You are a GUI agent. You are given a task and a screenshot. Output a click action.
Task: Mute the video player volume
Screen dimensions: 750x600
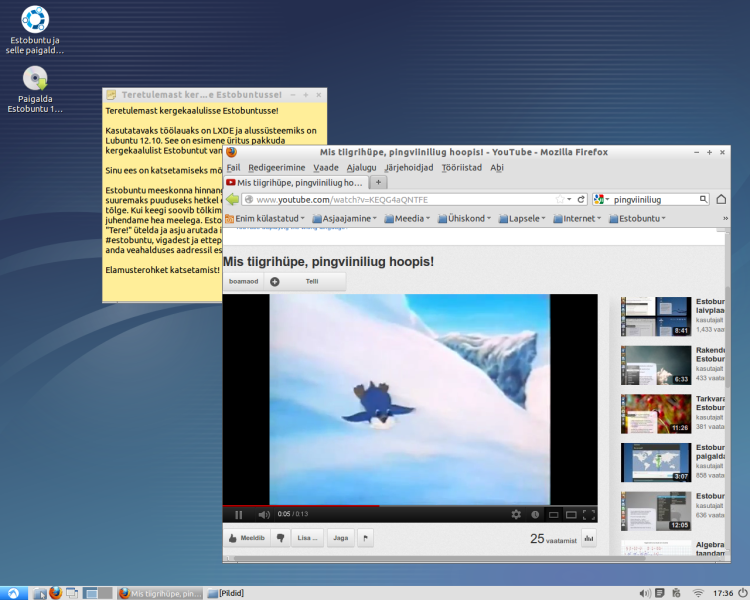[264, 515]
